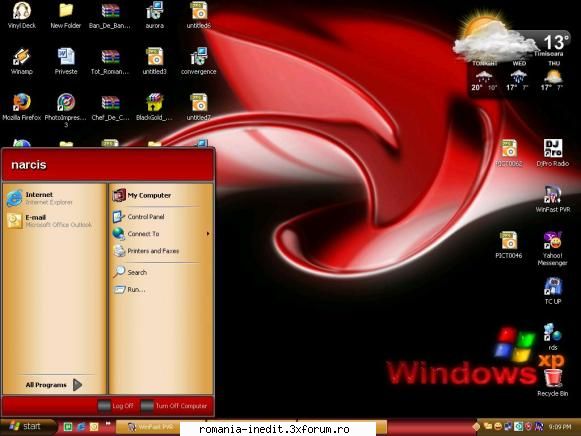Expand the All Programs list
The height and width of the screenshot is (436, 581).
[x=54, y=385]
